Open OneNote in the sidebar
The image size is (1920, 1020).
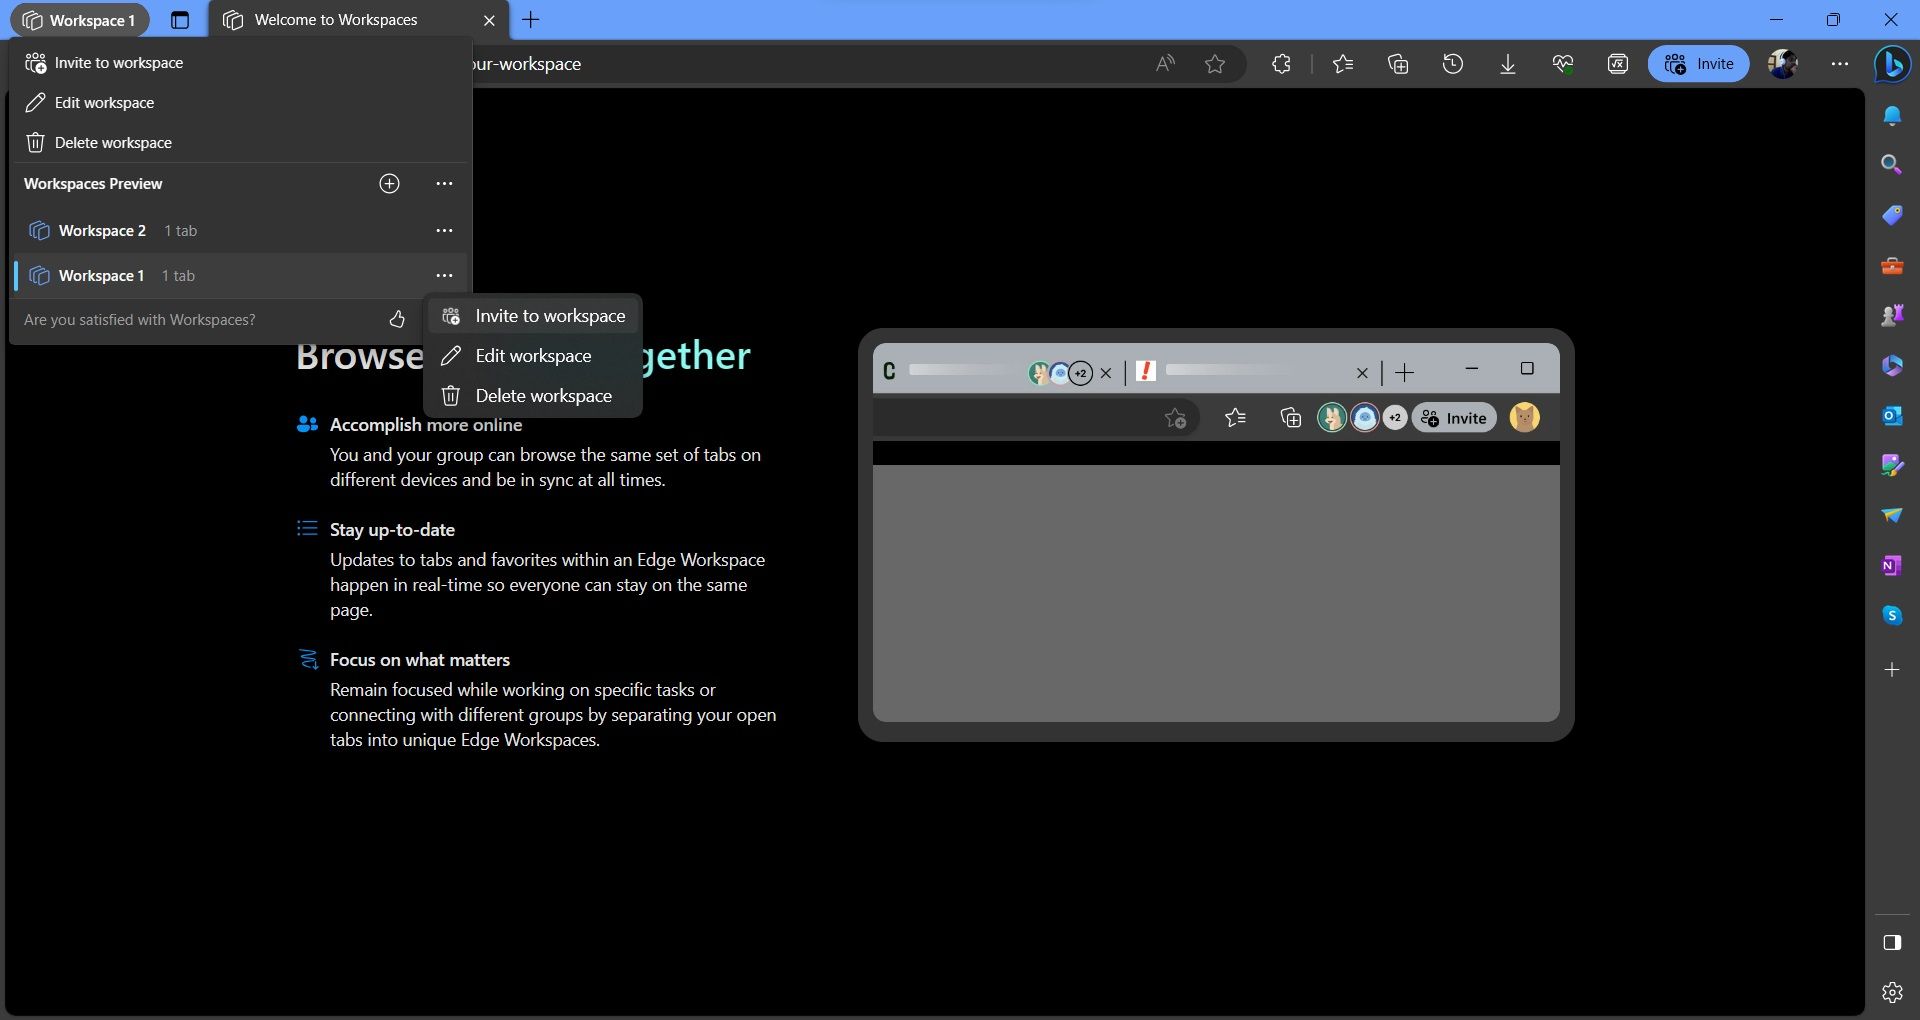1891,565
